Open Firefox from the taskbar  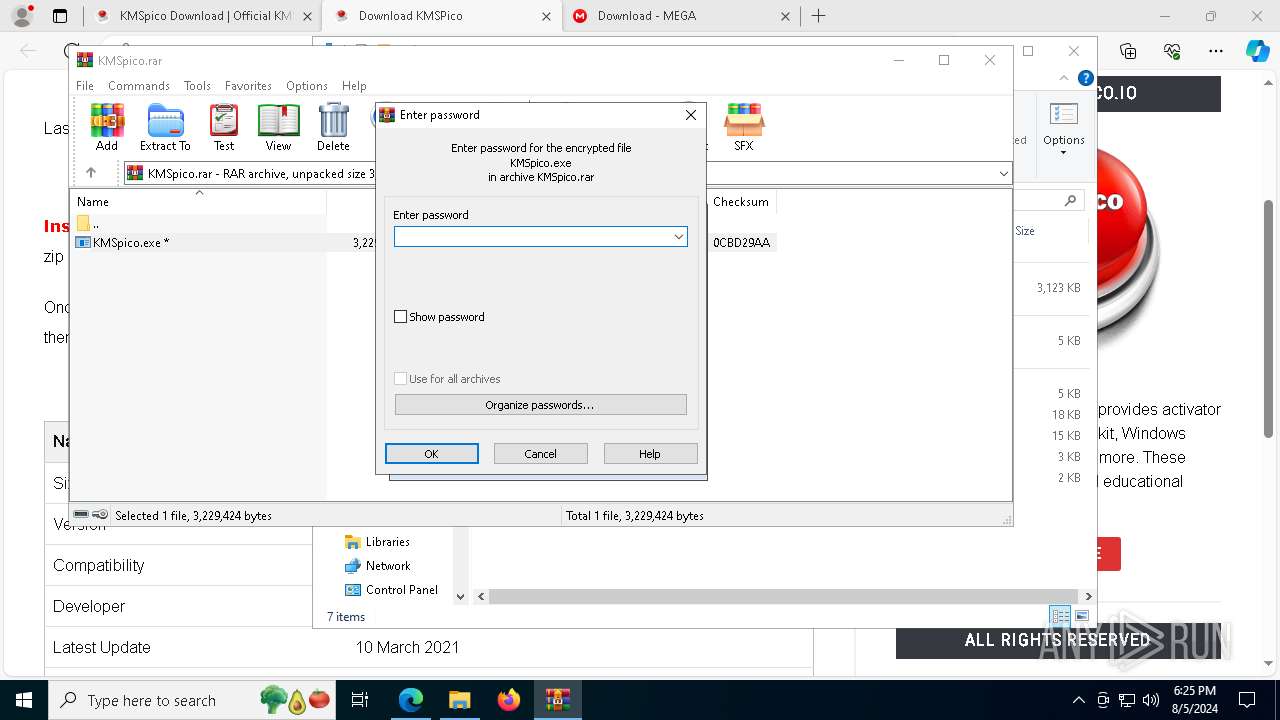click(x=508, y=700)
